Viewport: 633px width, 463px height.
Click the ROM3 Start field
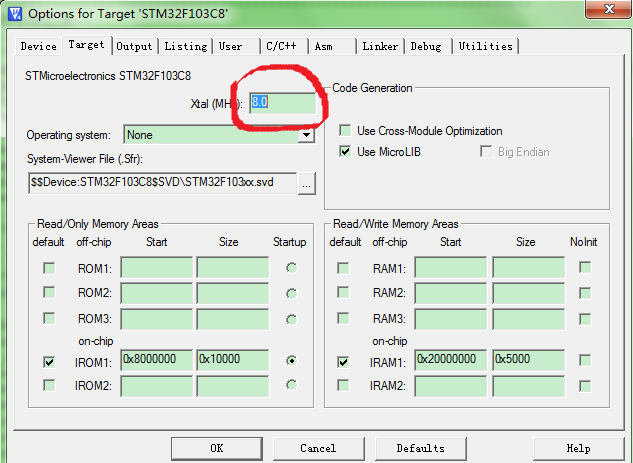[x=157, y=319]
